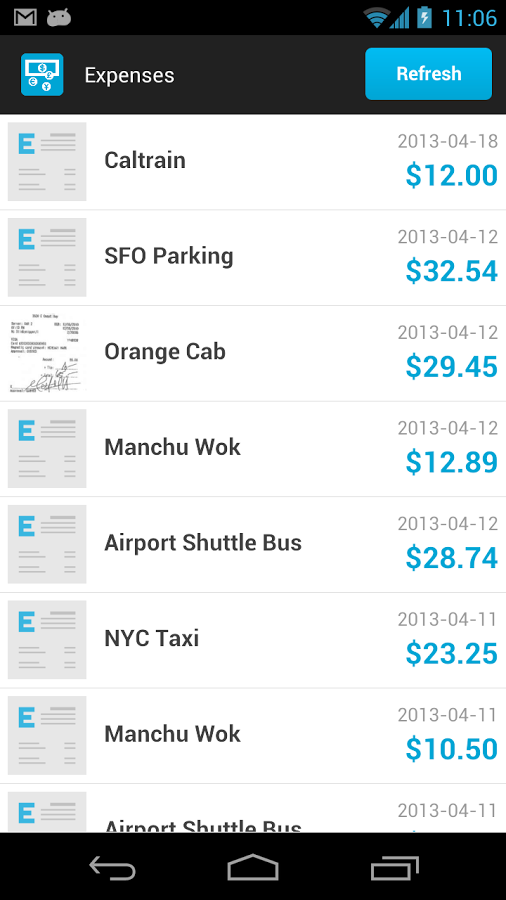Viewport: 506px width, 900px height.
Task: Open the Caltrain placeholder receipt thumbnail
Action: (47, 161)
